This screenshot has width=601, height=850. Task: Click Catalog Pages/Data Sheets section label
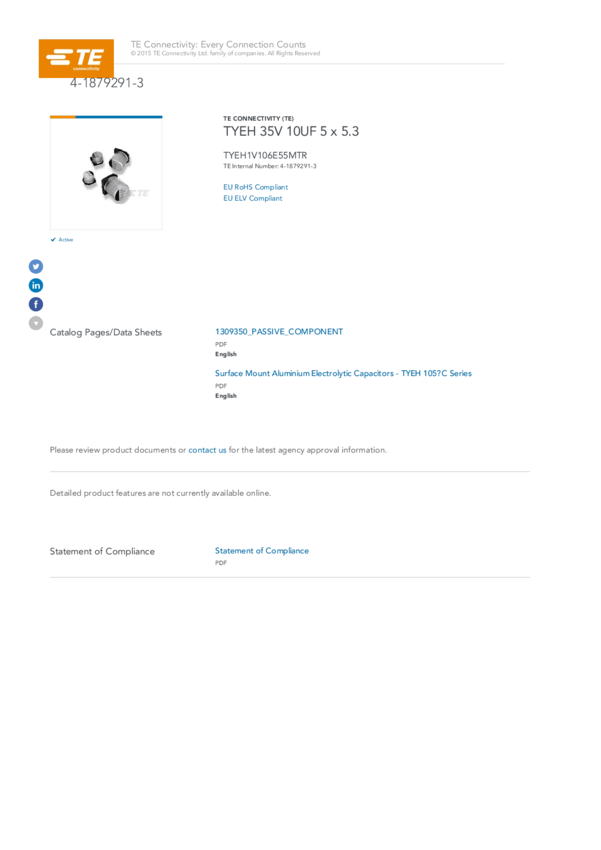[106, 332]
